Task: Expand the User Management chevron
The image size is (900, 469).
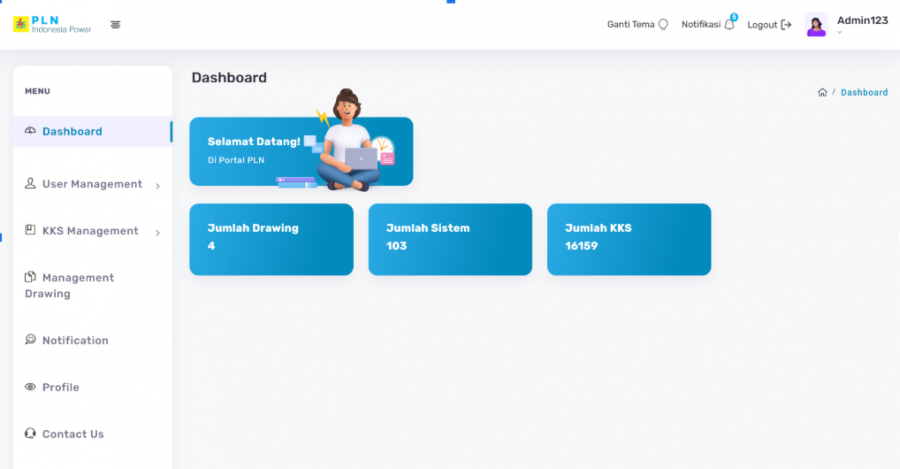Action: pyautogui.click(x=157, y=185)
